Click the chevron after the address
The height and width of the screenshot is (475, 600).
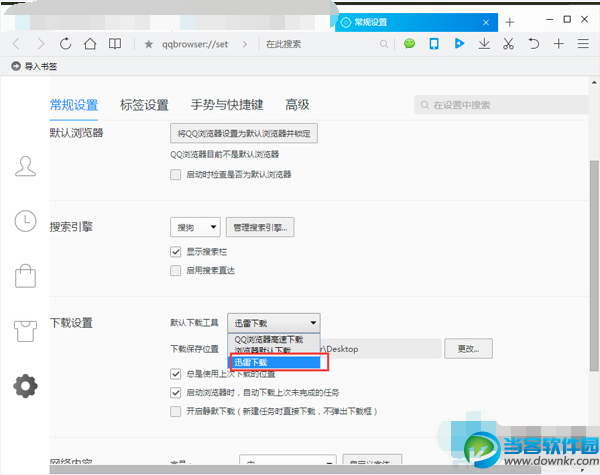[x=245, y=44]
